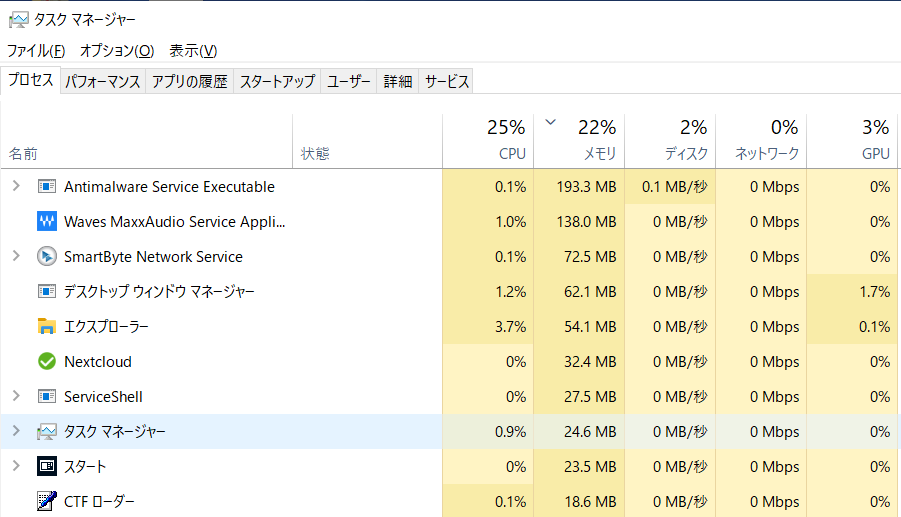Screen dimensions: 901x517
Task: Click the タスク マネージャー title bar icon
Action: [18, 20]
